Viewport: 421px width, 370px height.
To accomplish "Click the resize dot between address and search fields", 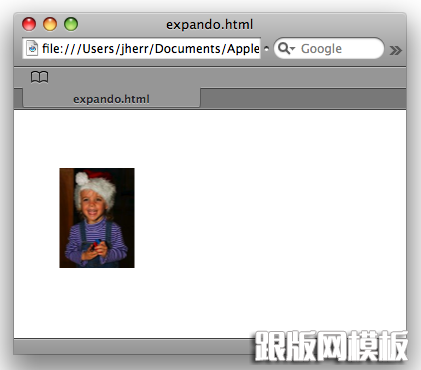I will pos(266,49).
